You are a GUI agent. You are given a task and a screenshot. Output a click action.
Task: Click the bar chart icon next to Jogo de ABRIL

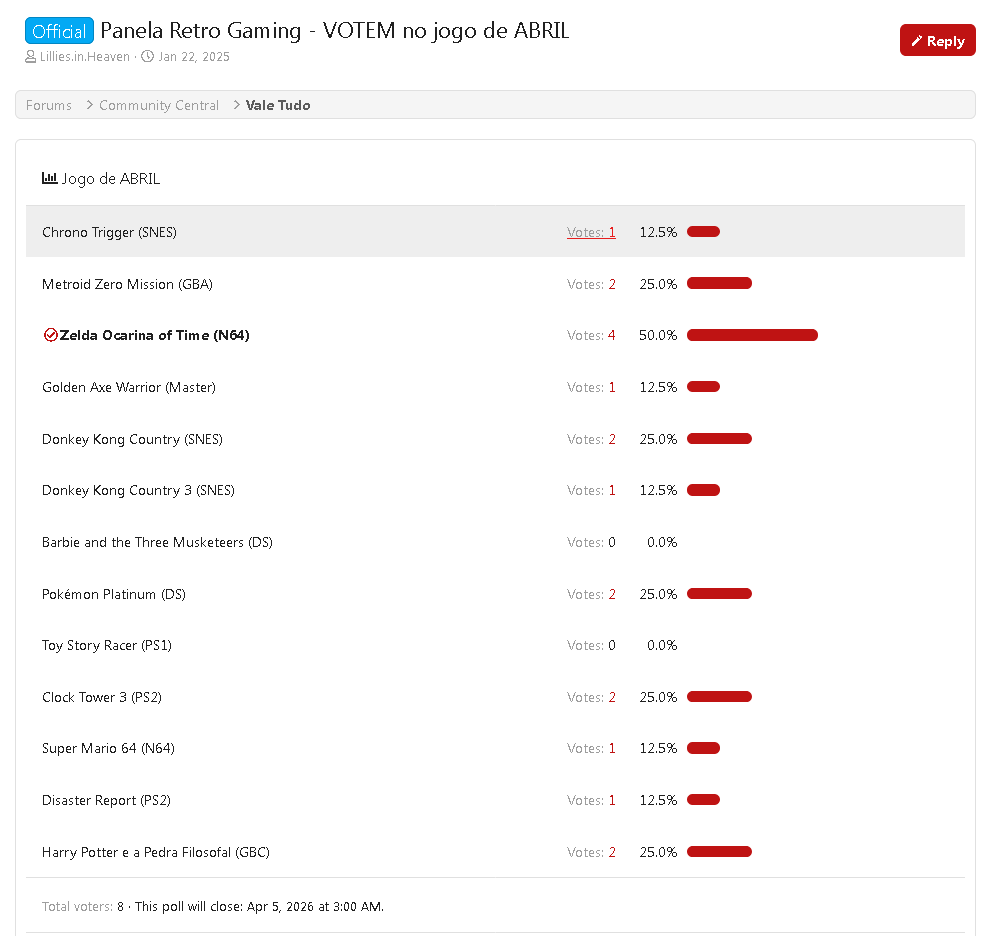pos(50,178)
